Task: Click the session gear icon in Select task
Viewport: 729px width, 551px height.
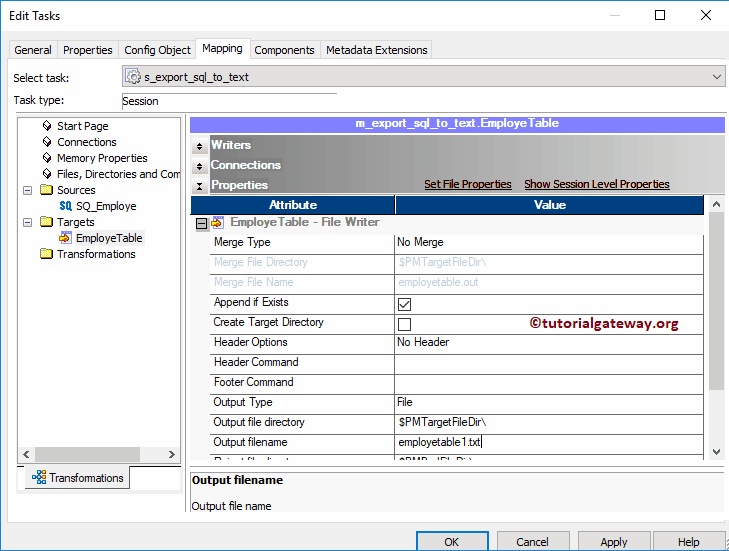Action: 133,77
